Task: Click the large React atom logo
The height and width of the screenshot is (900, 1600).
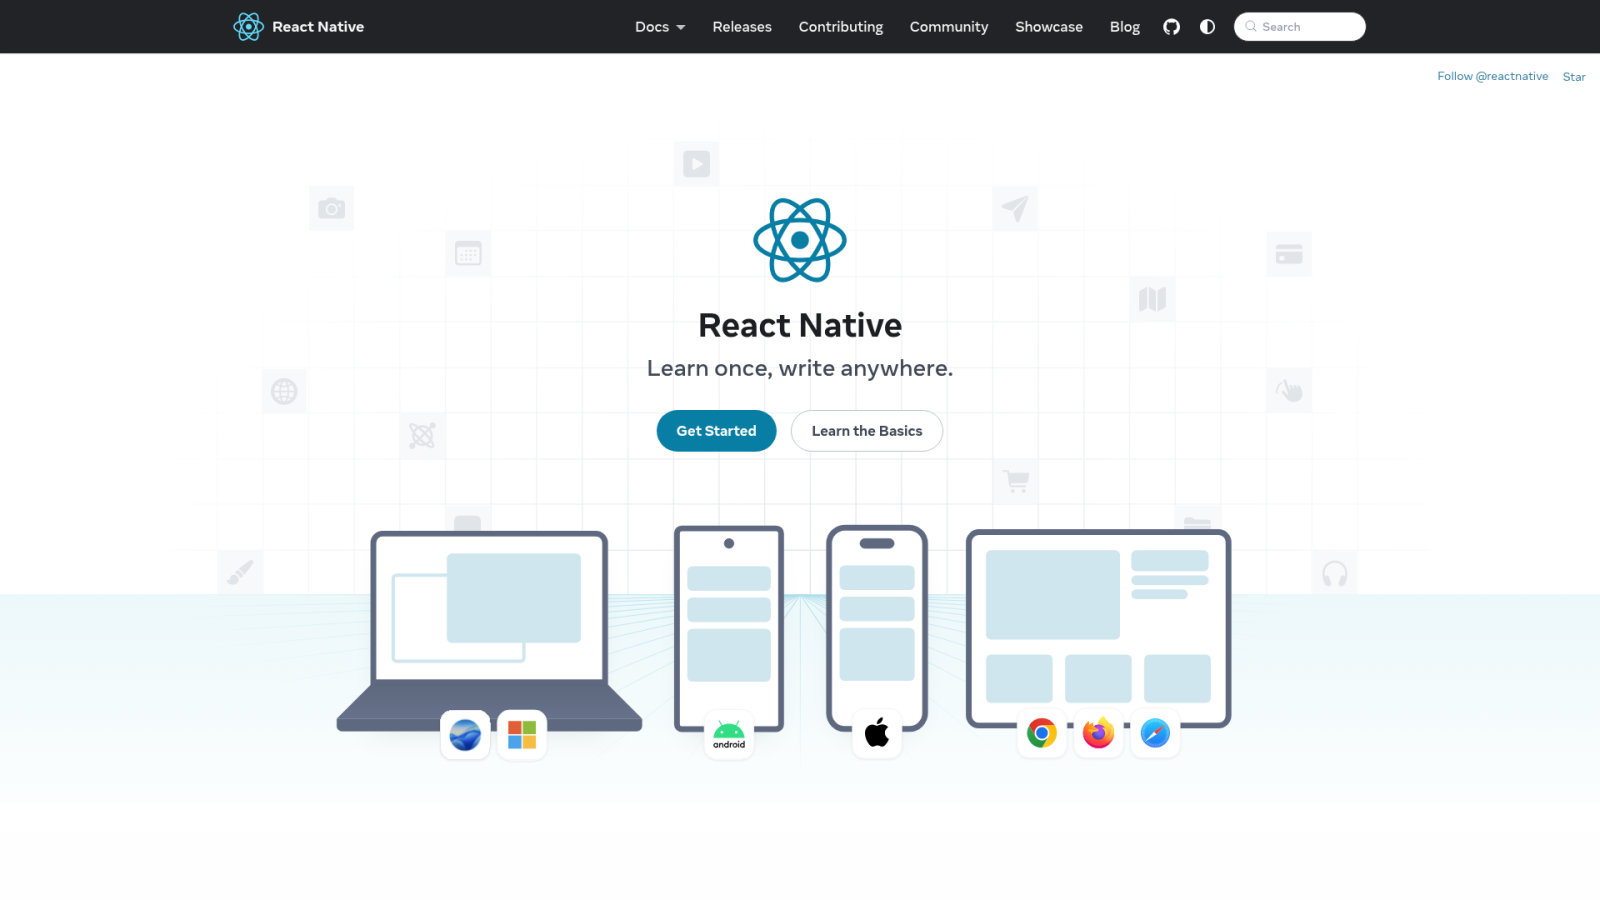Action: (x=800, y=240)
